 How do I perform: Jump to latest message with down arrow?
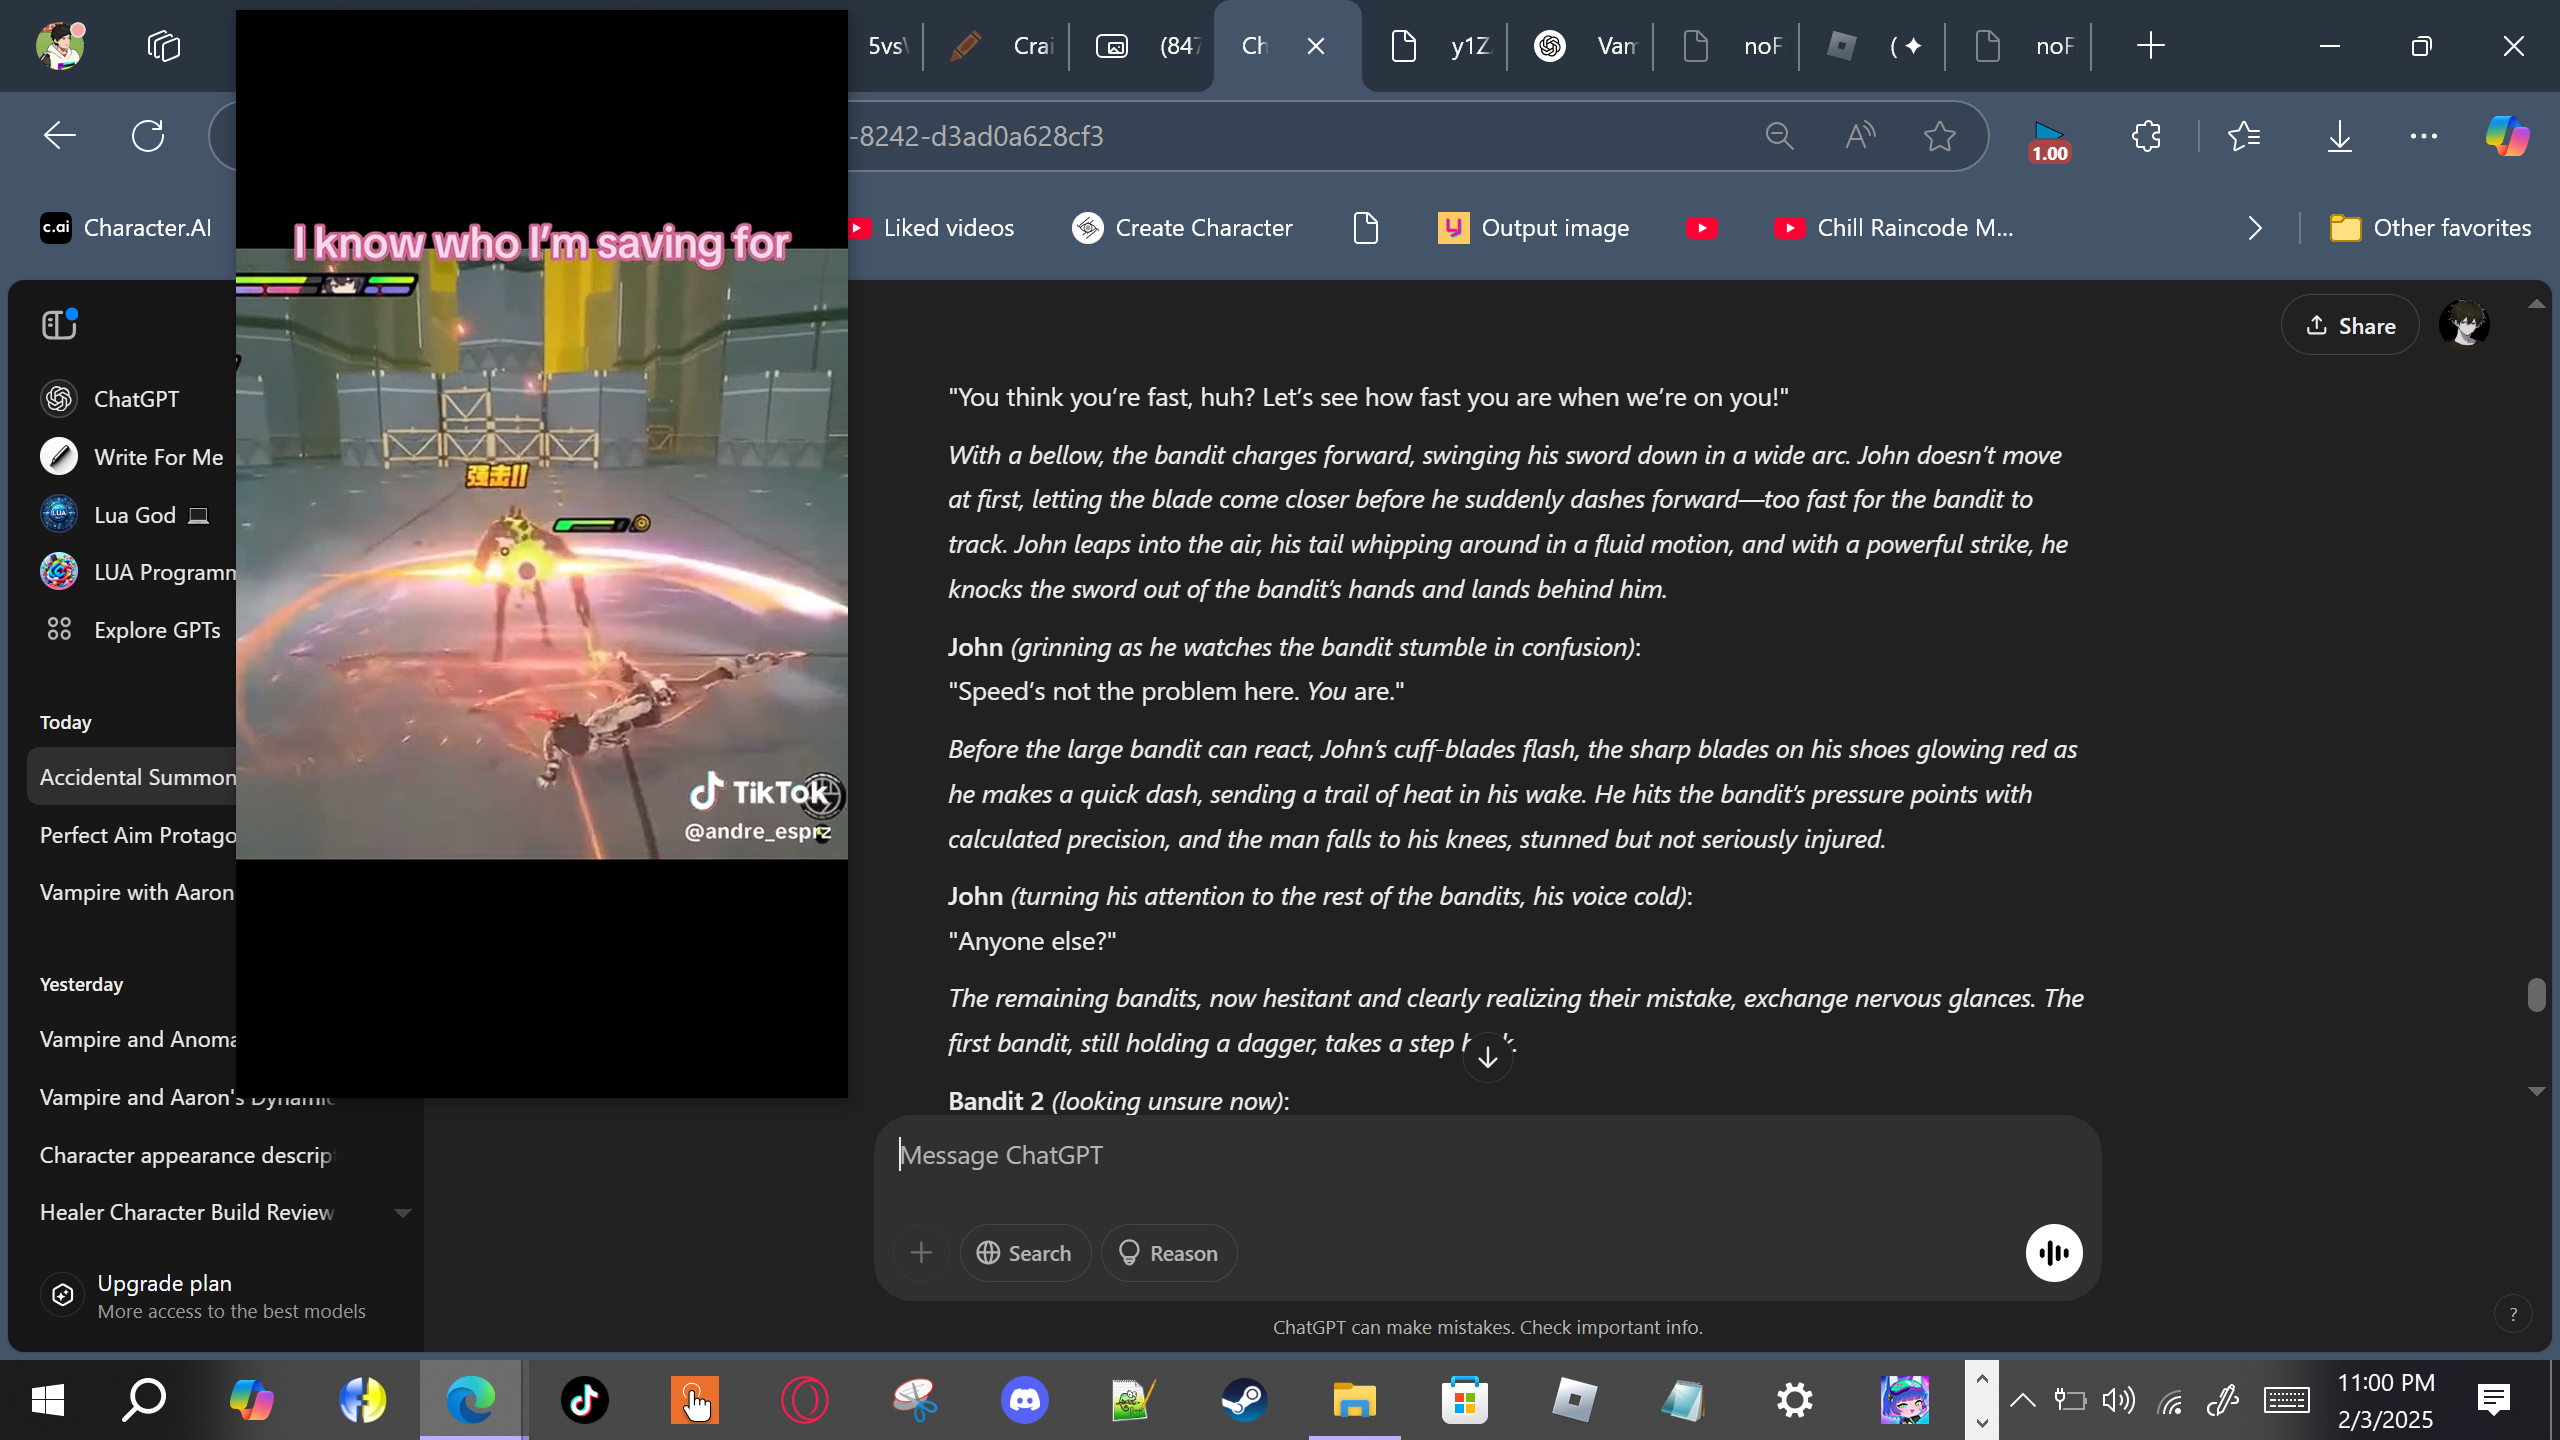click(1488, 1057)
